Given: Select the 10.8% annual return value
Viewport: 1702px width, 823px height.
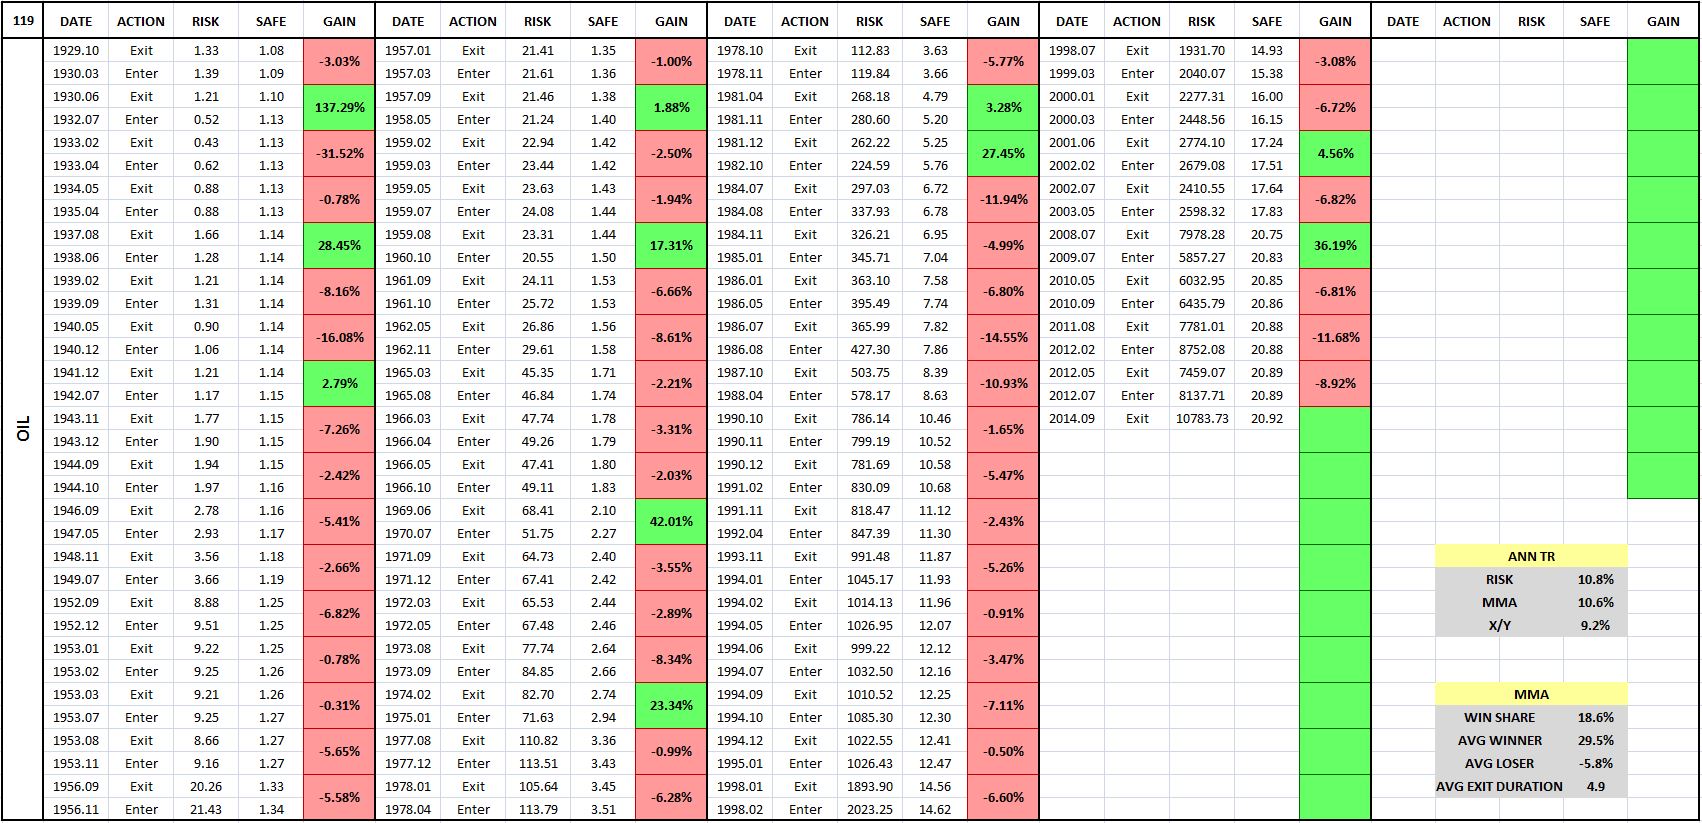Looking at the screenshot, I should click(1595, 579).
